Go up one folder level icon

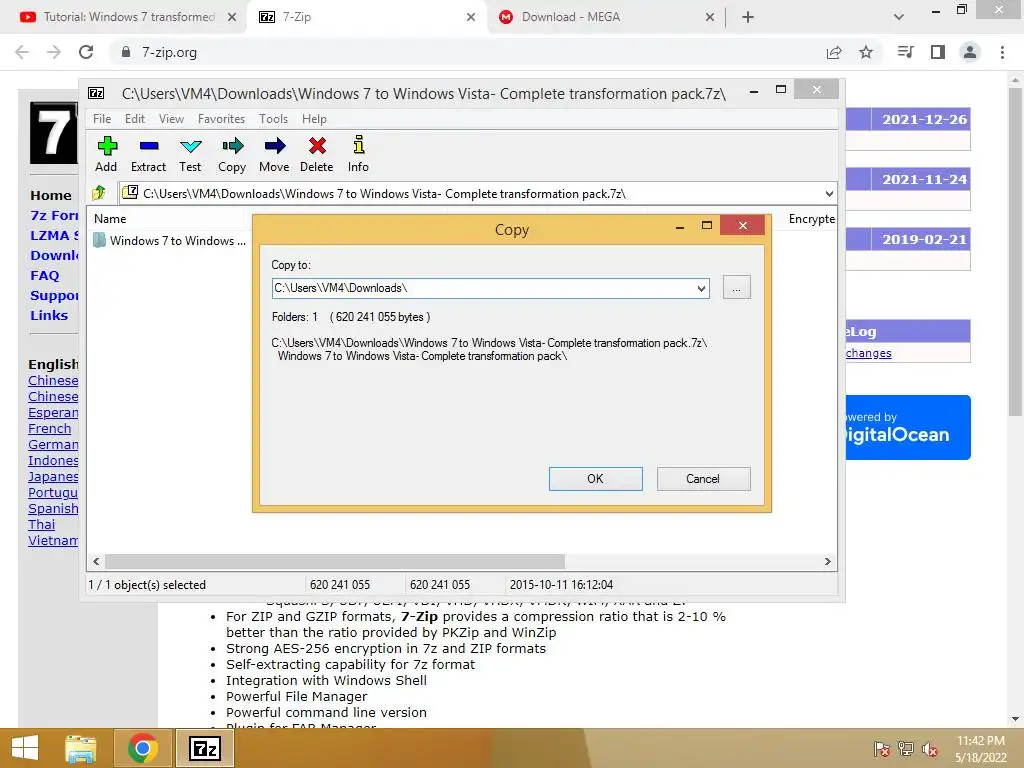(x=99, y=193)
